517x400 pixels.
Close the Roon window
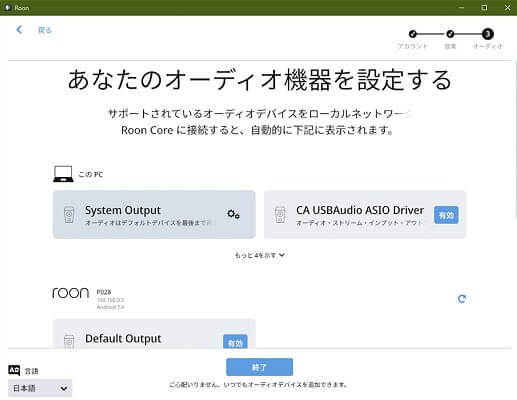pyautogui.click(x=507, y=8)
